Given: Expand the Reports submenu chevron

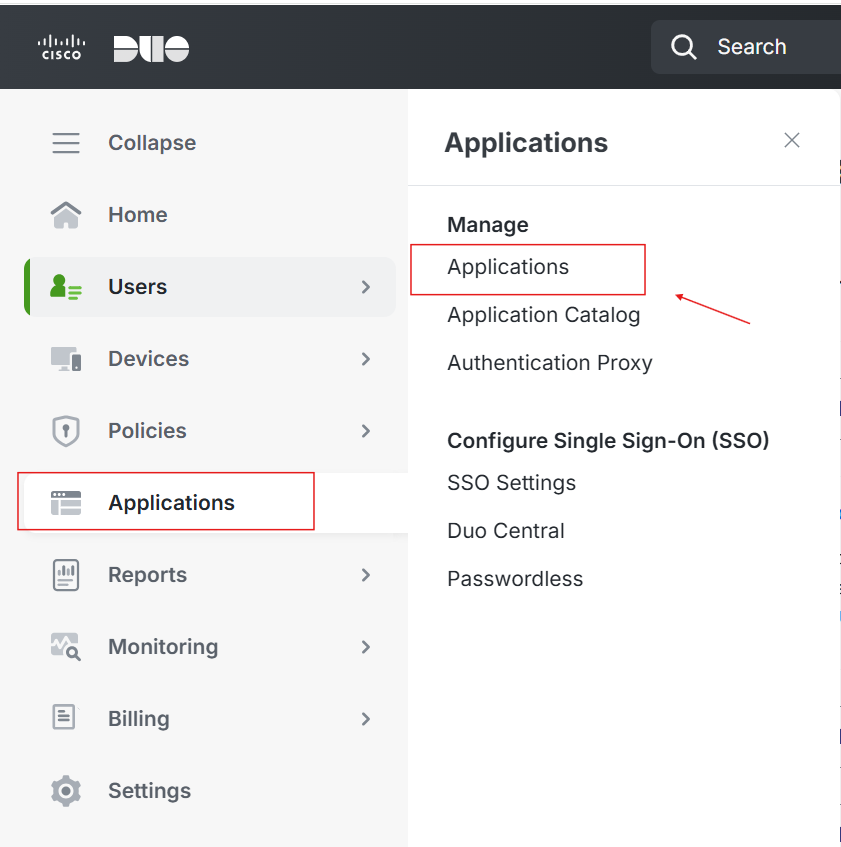Looking at the screenshot, I should pos(366,575).
